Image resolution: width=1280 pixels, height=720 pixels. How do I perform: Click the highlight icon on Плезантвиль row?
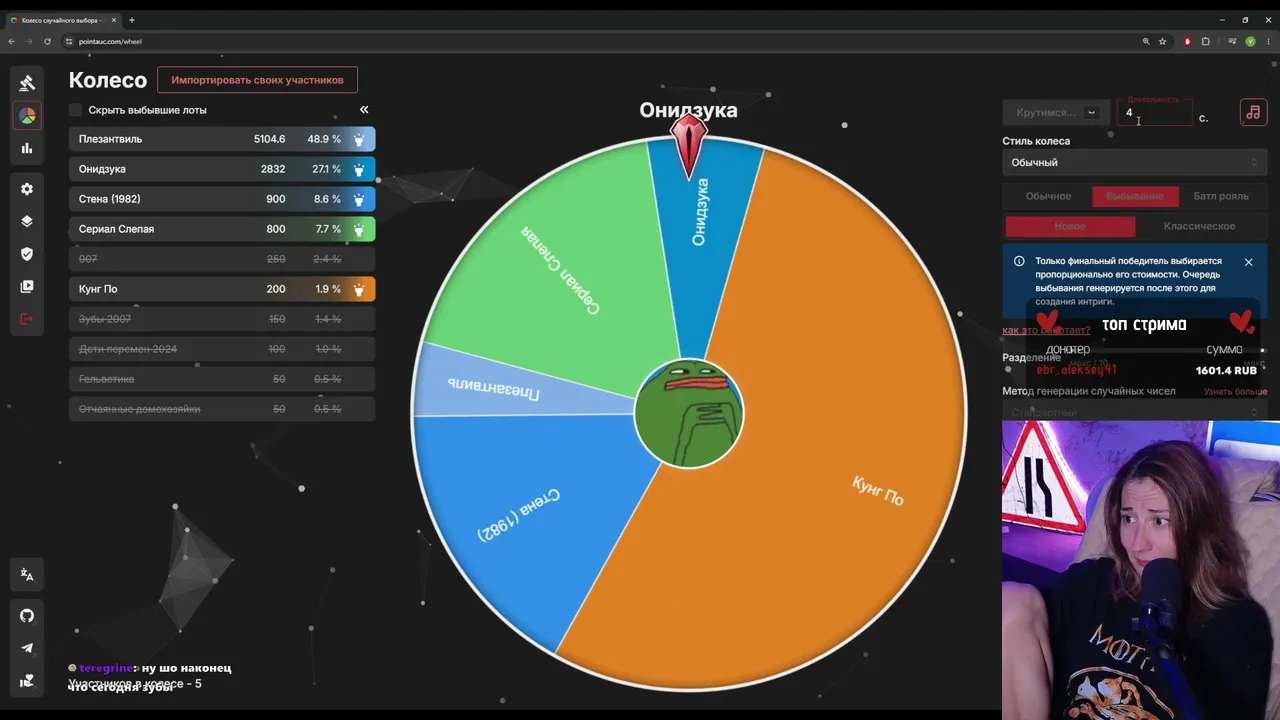(359, 140)
